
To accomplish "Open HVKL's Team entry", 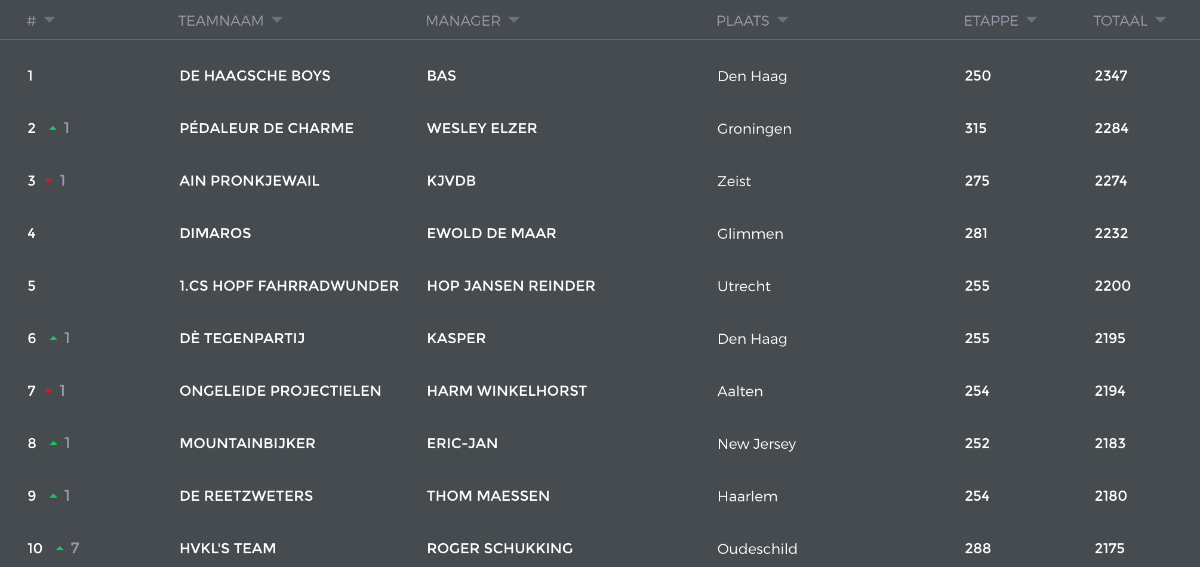I will [227, 548].
